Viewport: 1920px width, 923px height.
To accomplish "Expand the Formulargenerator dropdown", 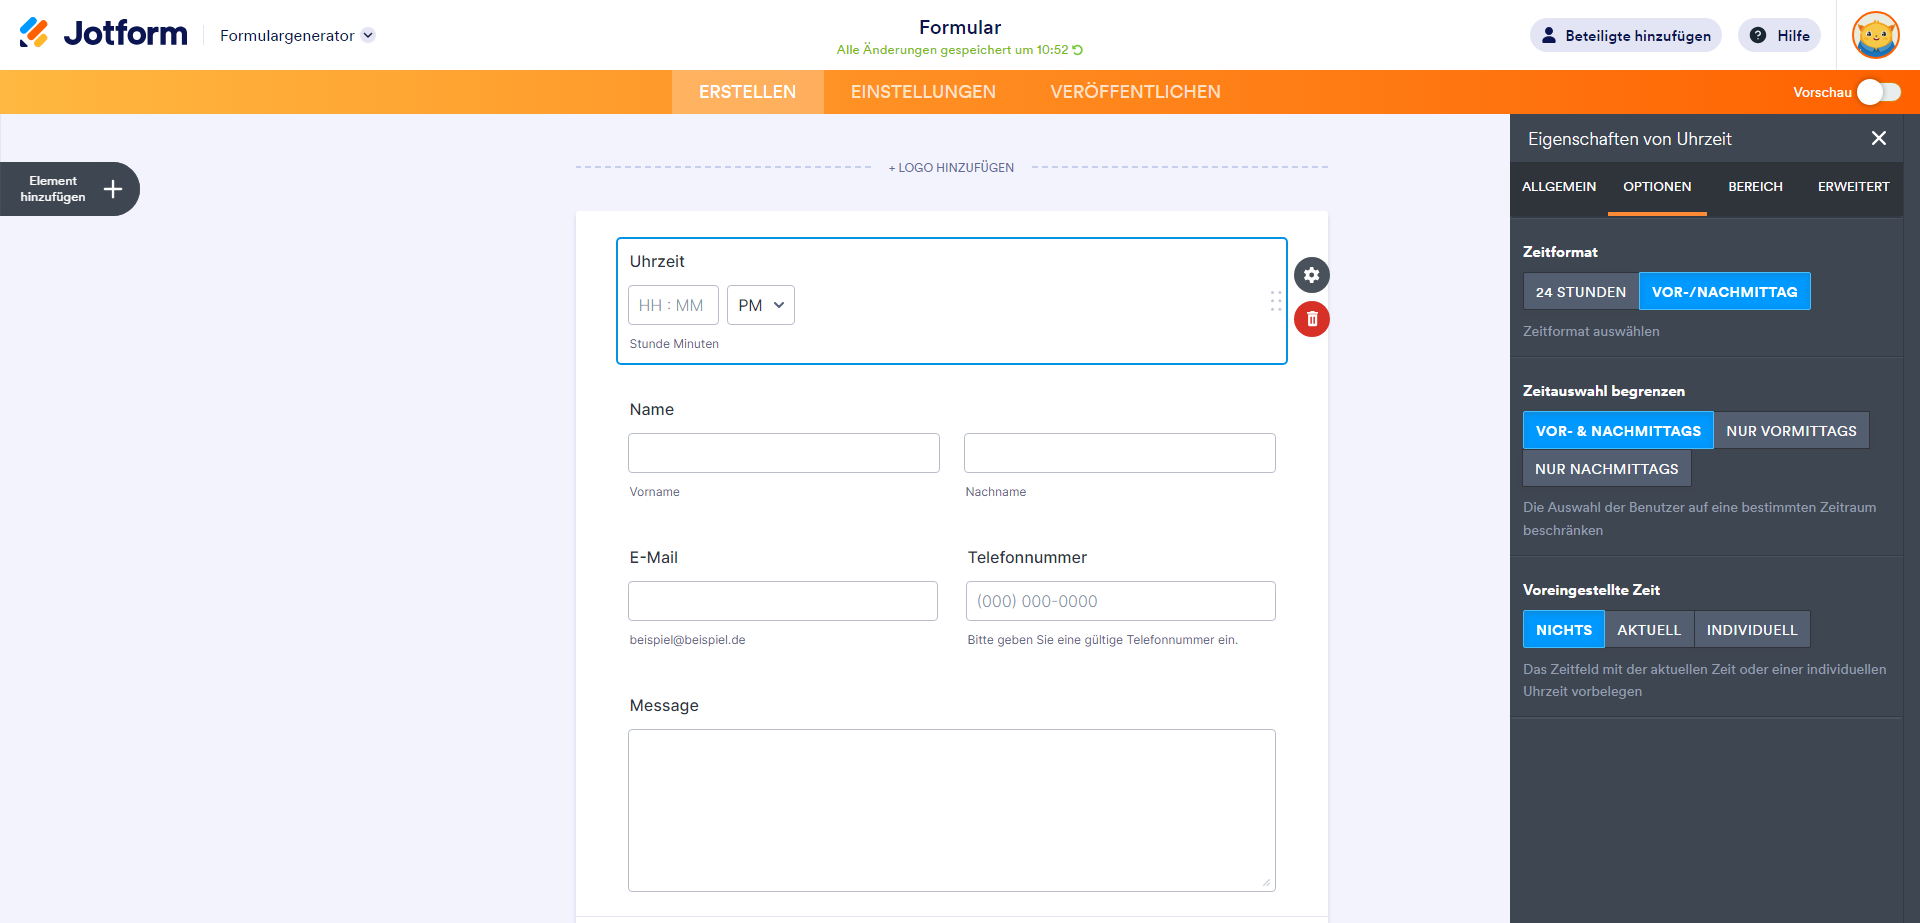I will pyautogui.click(x=368, y=36).
